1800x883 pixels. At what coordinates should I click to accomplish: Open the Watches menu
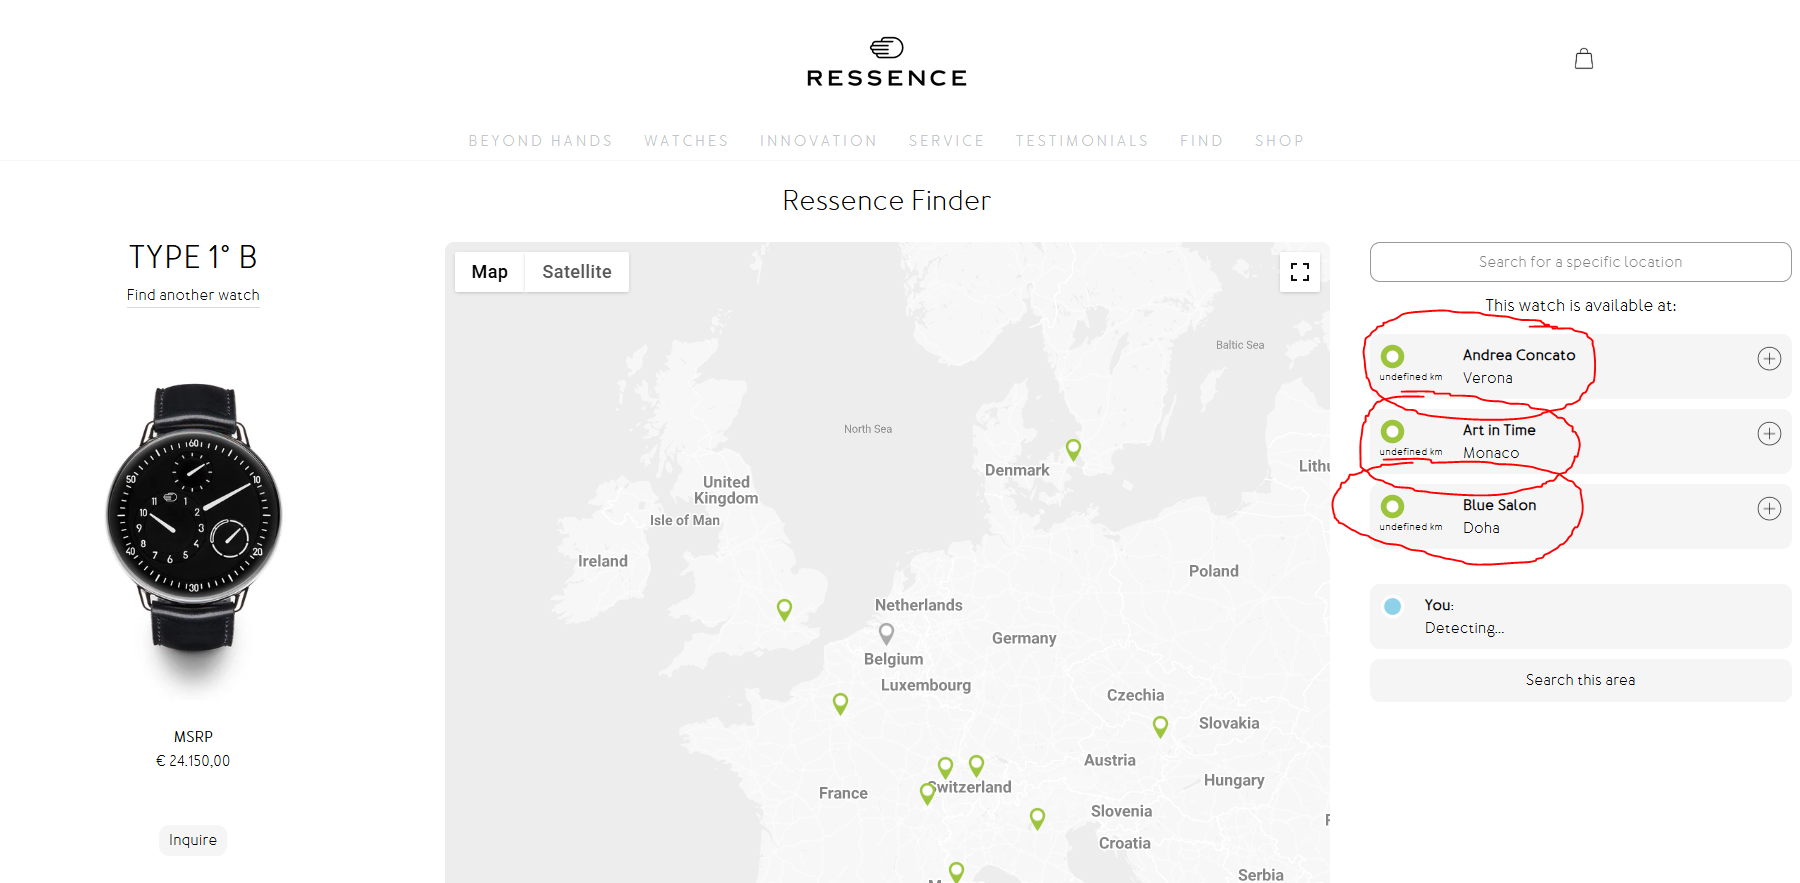point(687,141)
